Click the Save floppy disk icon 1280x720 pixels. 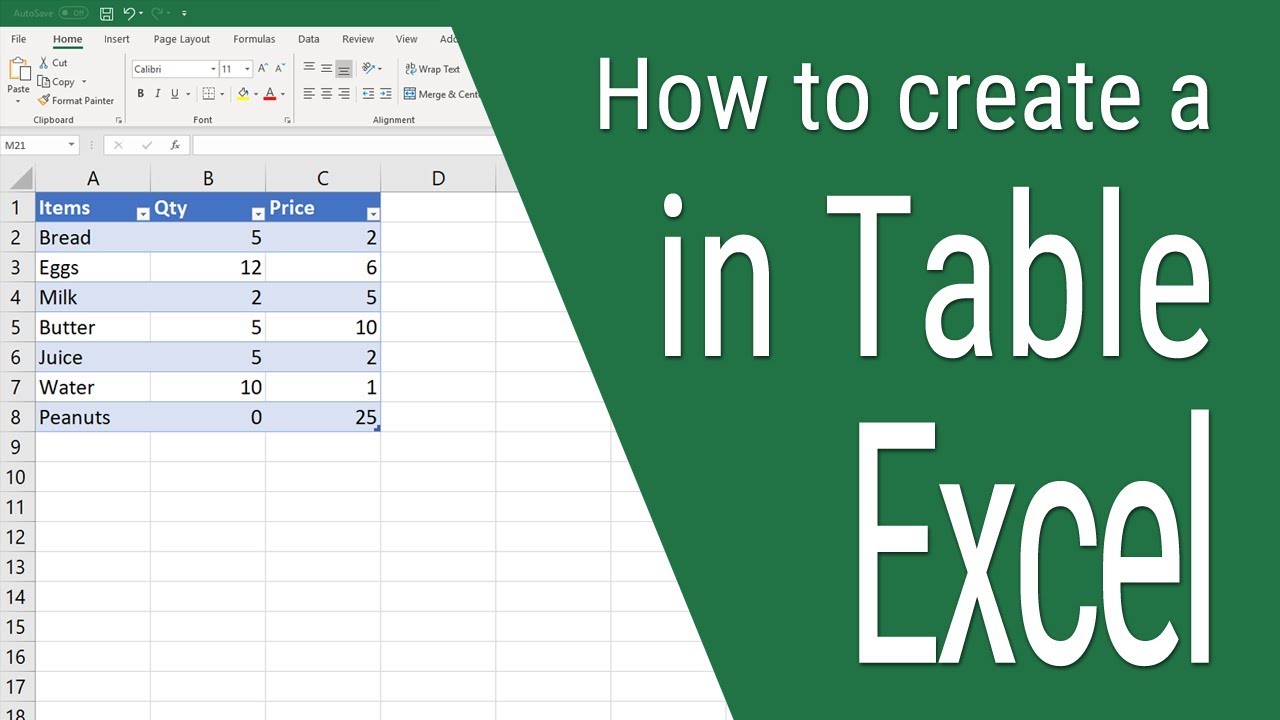click(106, 13)
